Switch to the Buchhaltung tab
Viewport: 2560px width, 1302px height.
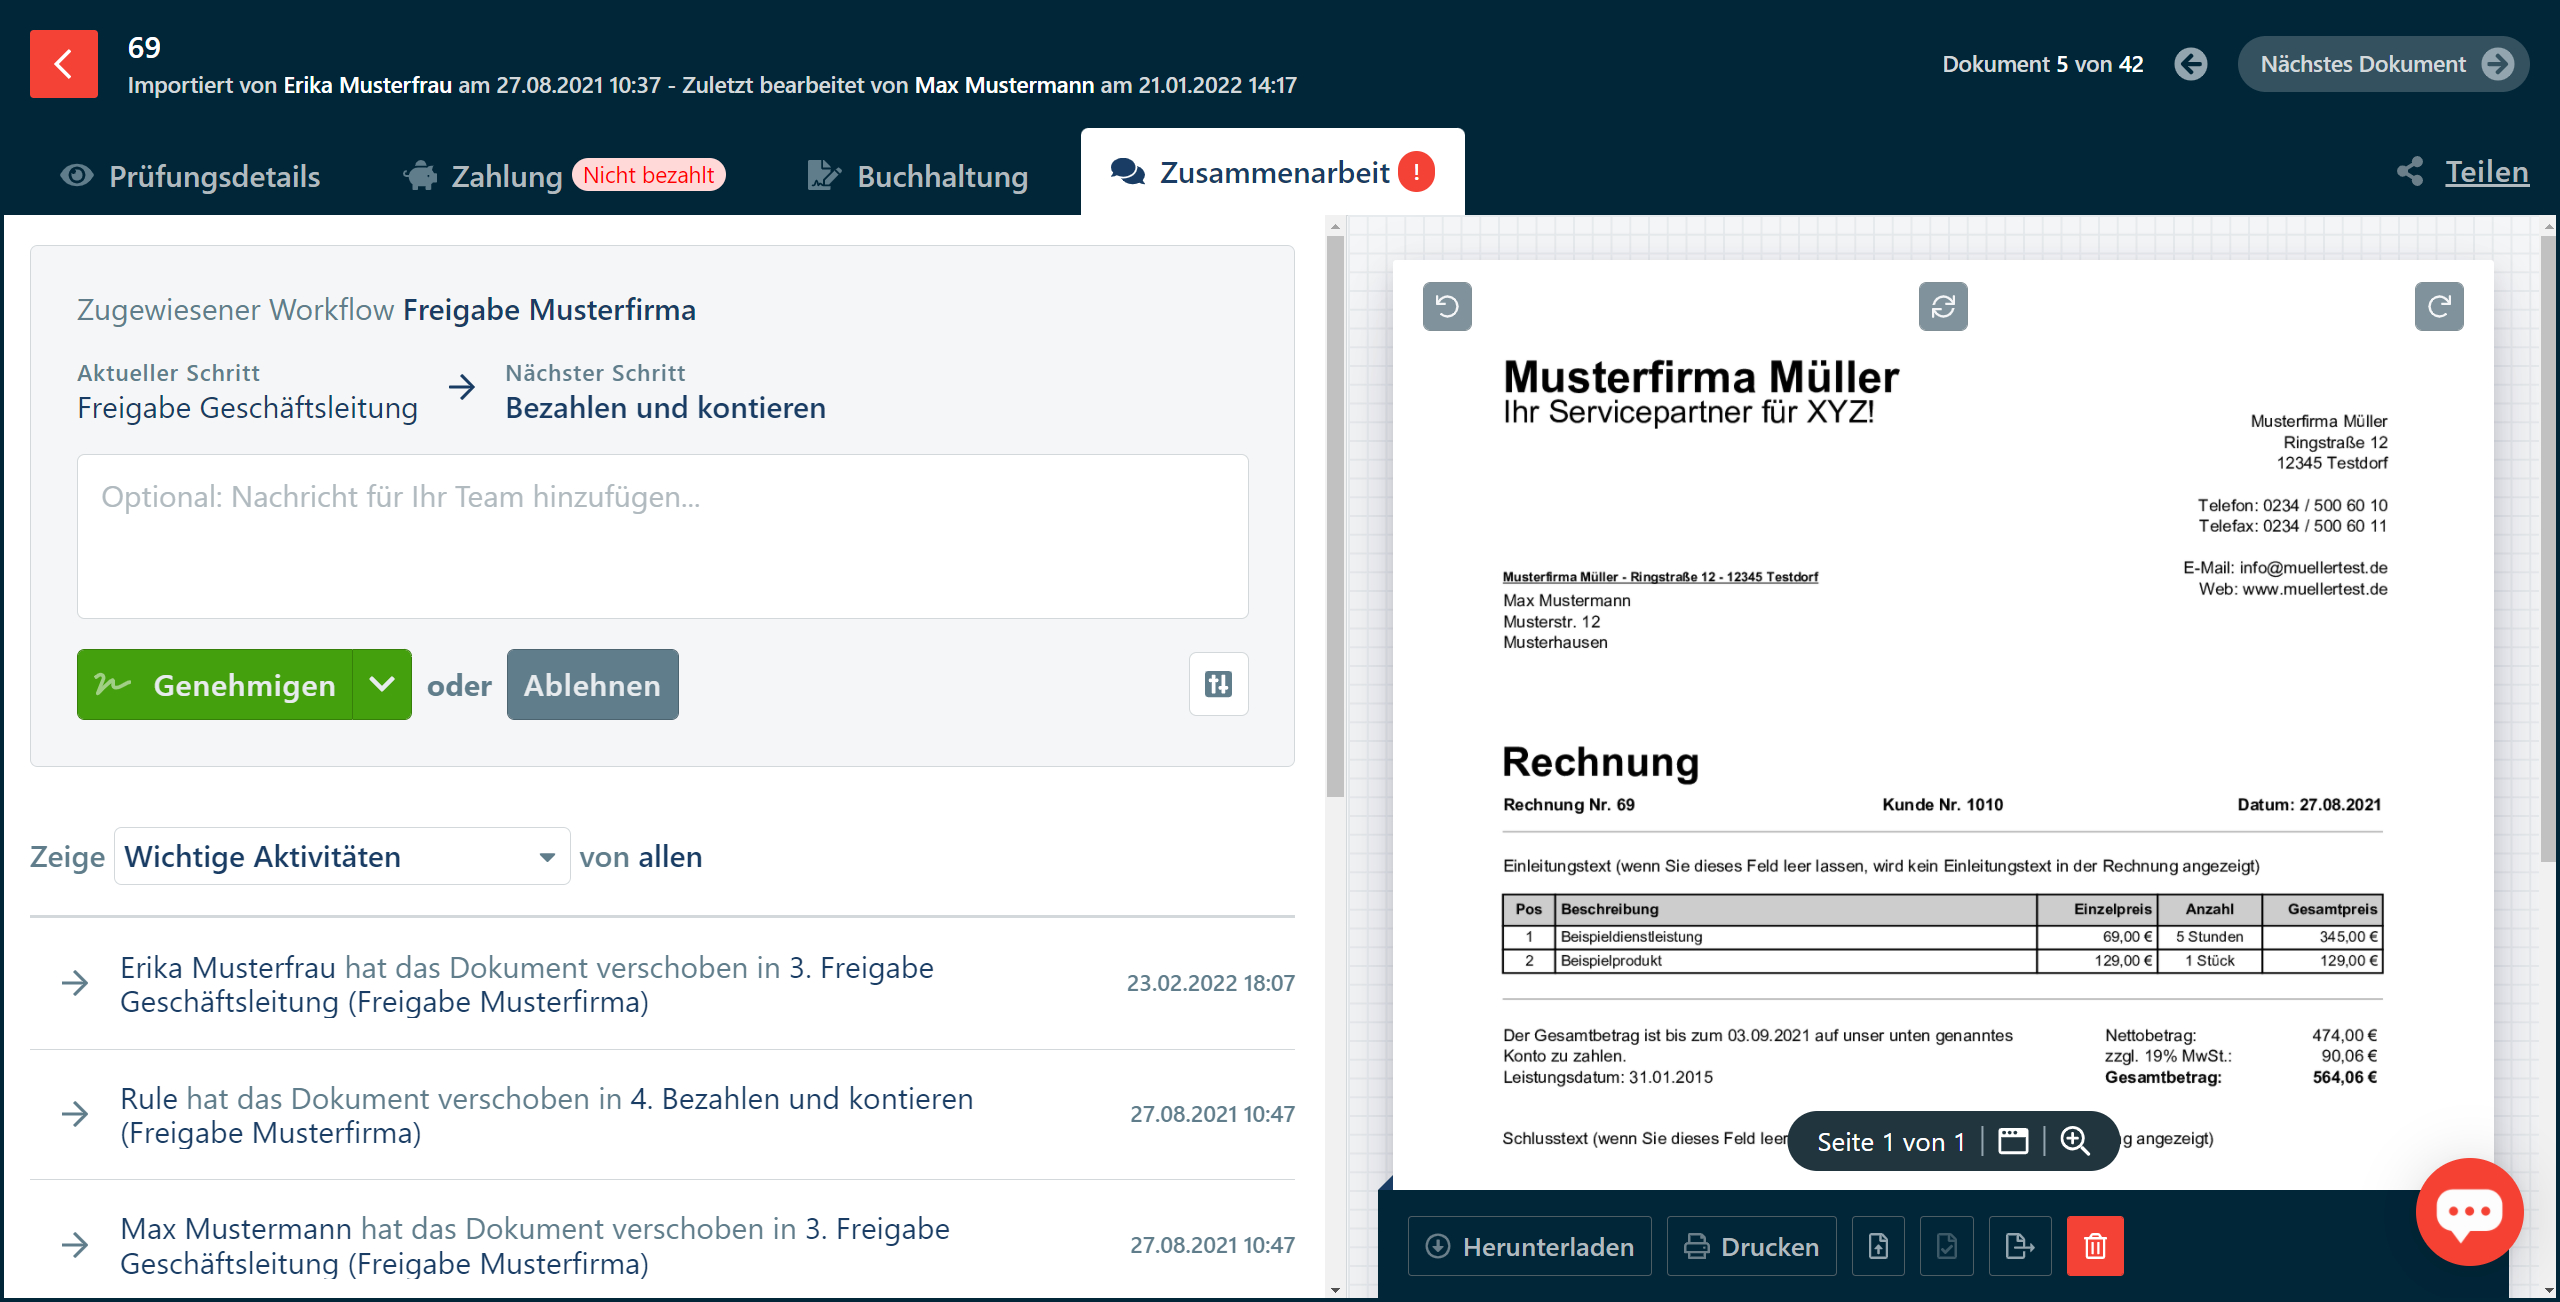coord(918,176)
